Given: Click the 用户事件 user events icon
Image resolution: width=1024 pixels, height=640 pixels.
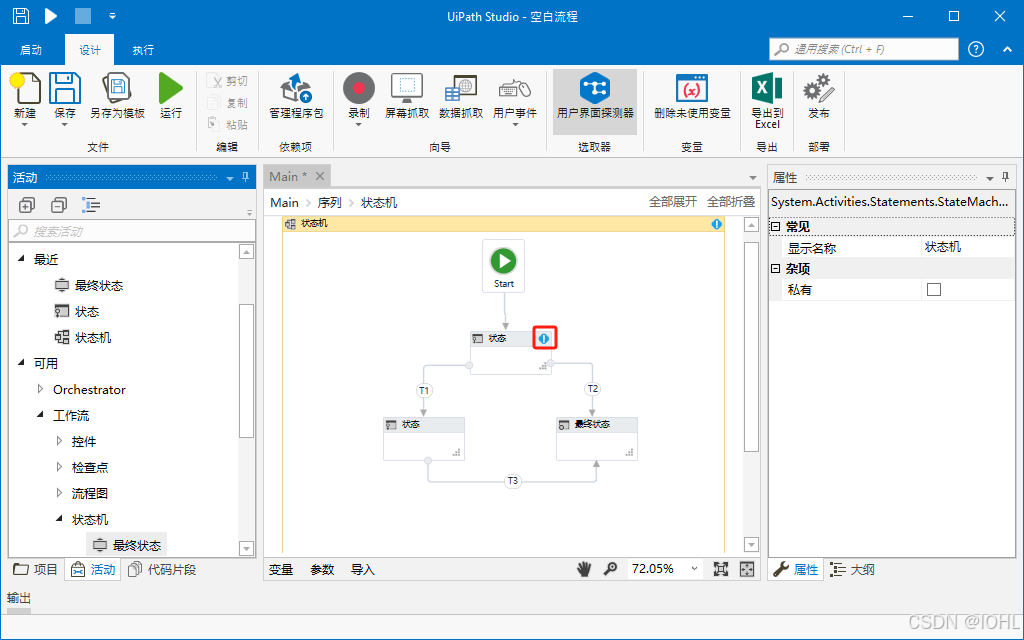Looking at the screenshot, I should pos(515,88).
